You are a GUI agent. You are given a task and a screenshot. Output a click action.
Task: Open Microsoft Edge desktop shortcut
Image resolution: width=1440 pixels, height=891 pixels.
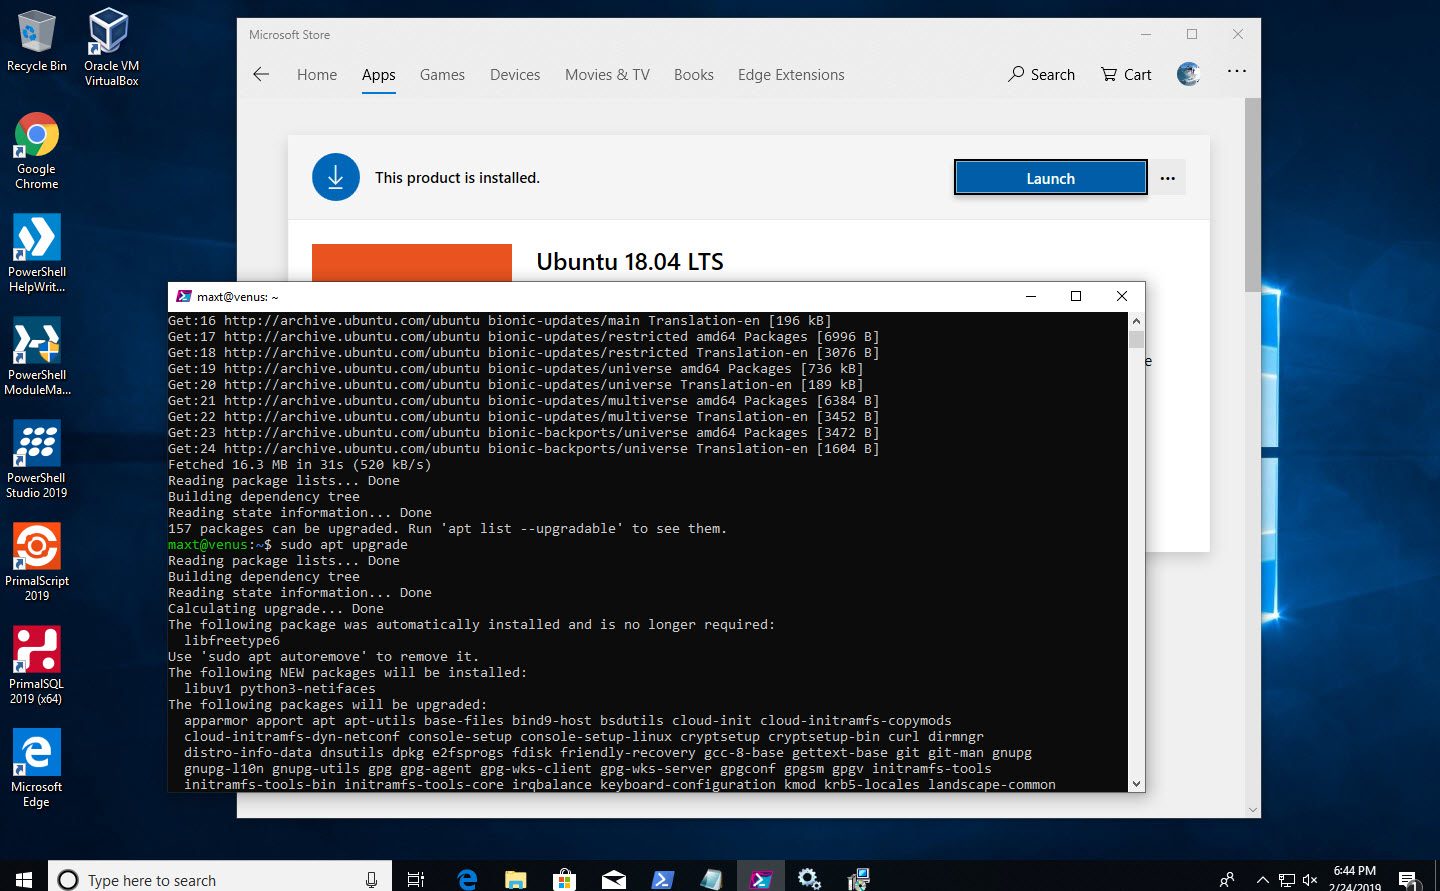(37, 768)
